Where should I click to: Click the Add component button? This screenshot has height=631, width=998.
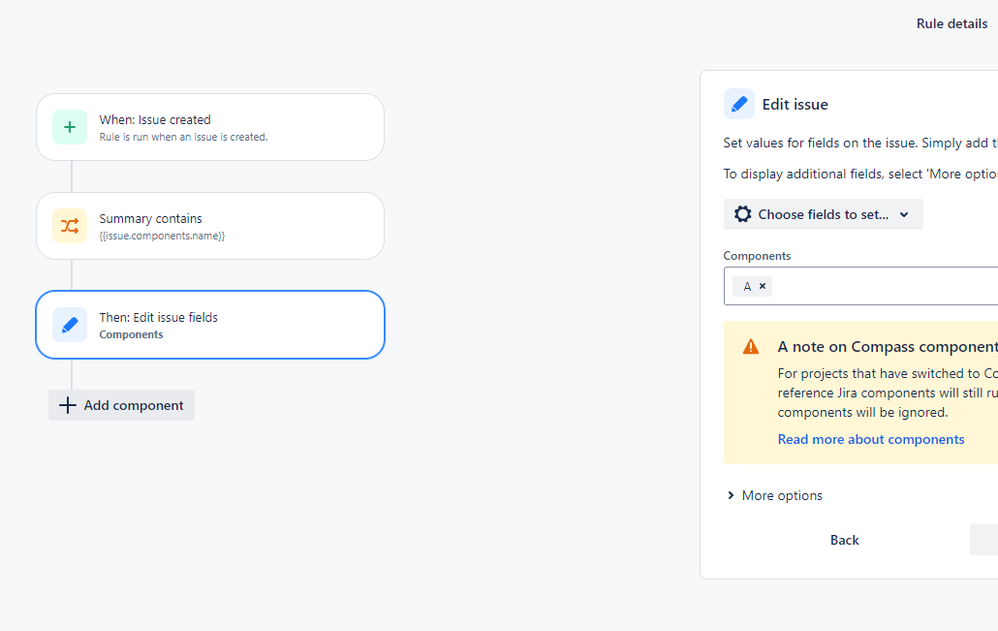coord(122,405)
